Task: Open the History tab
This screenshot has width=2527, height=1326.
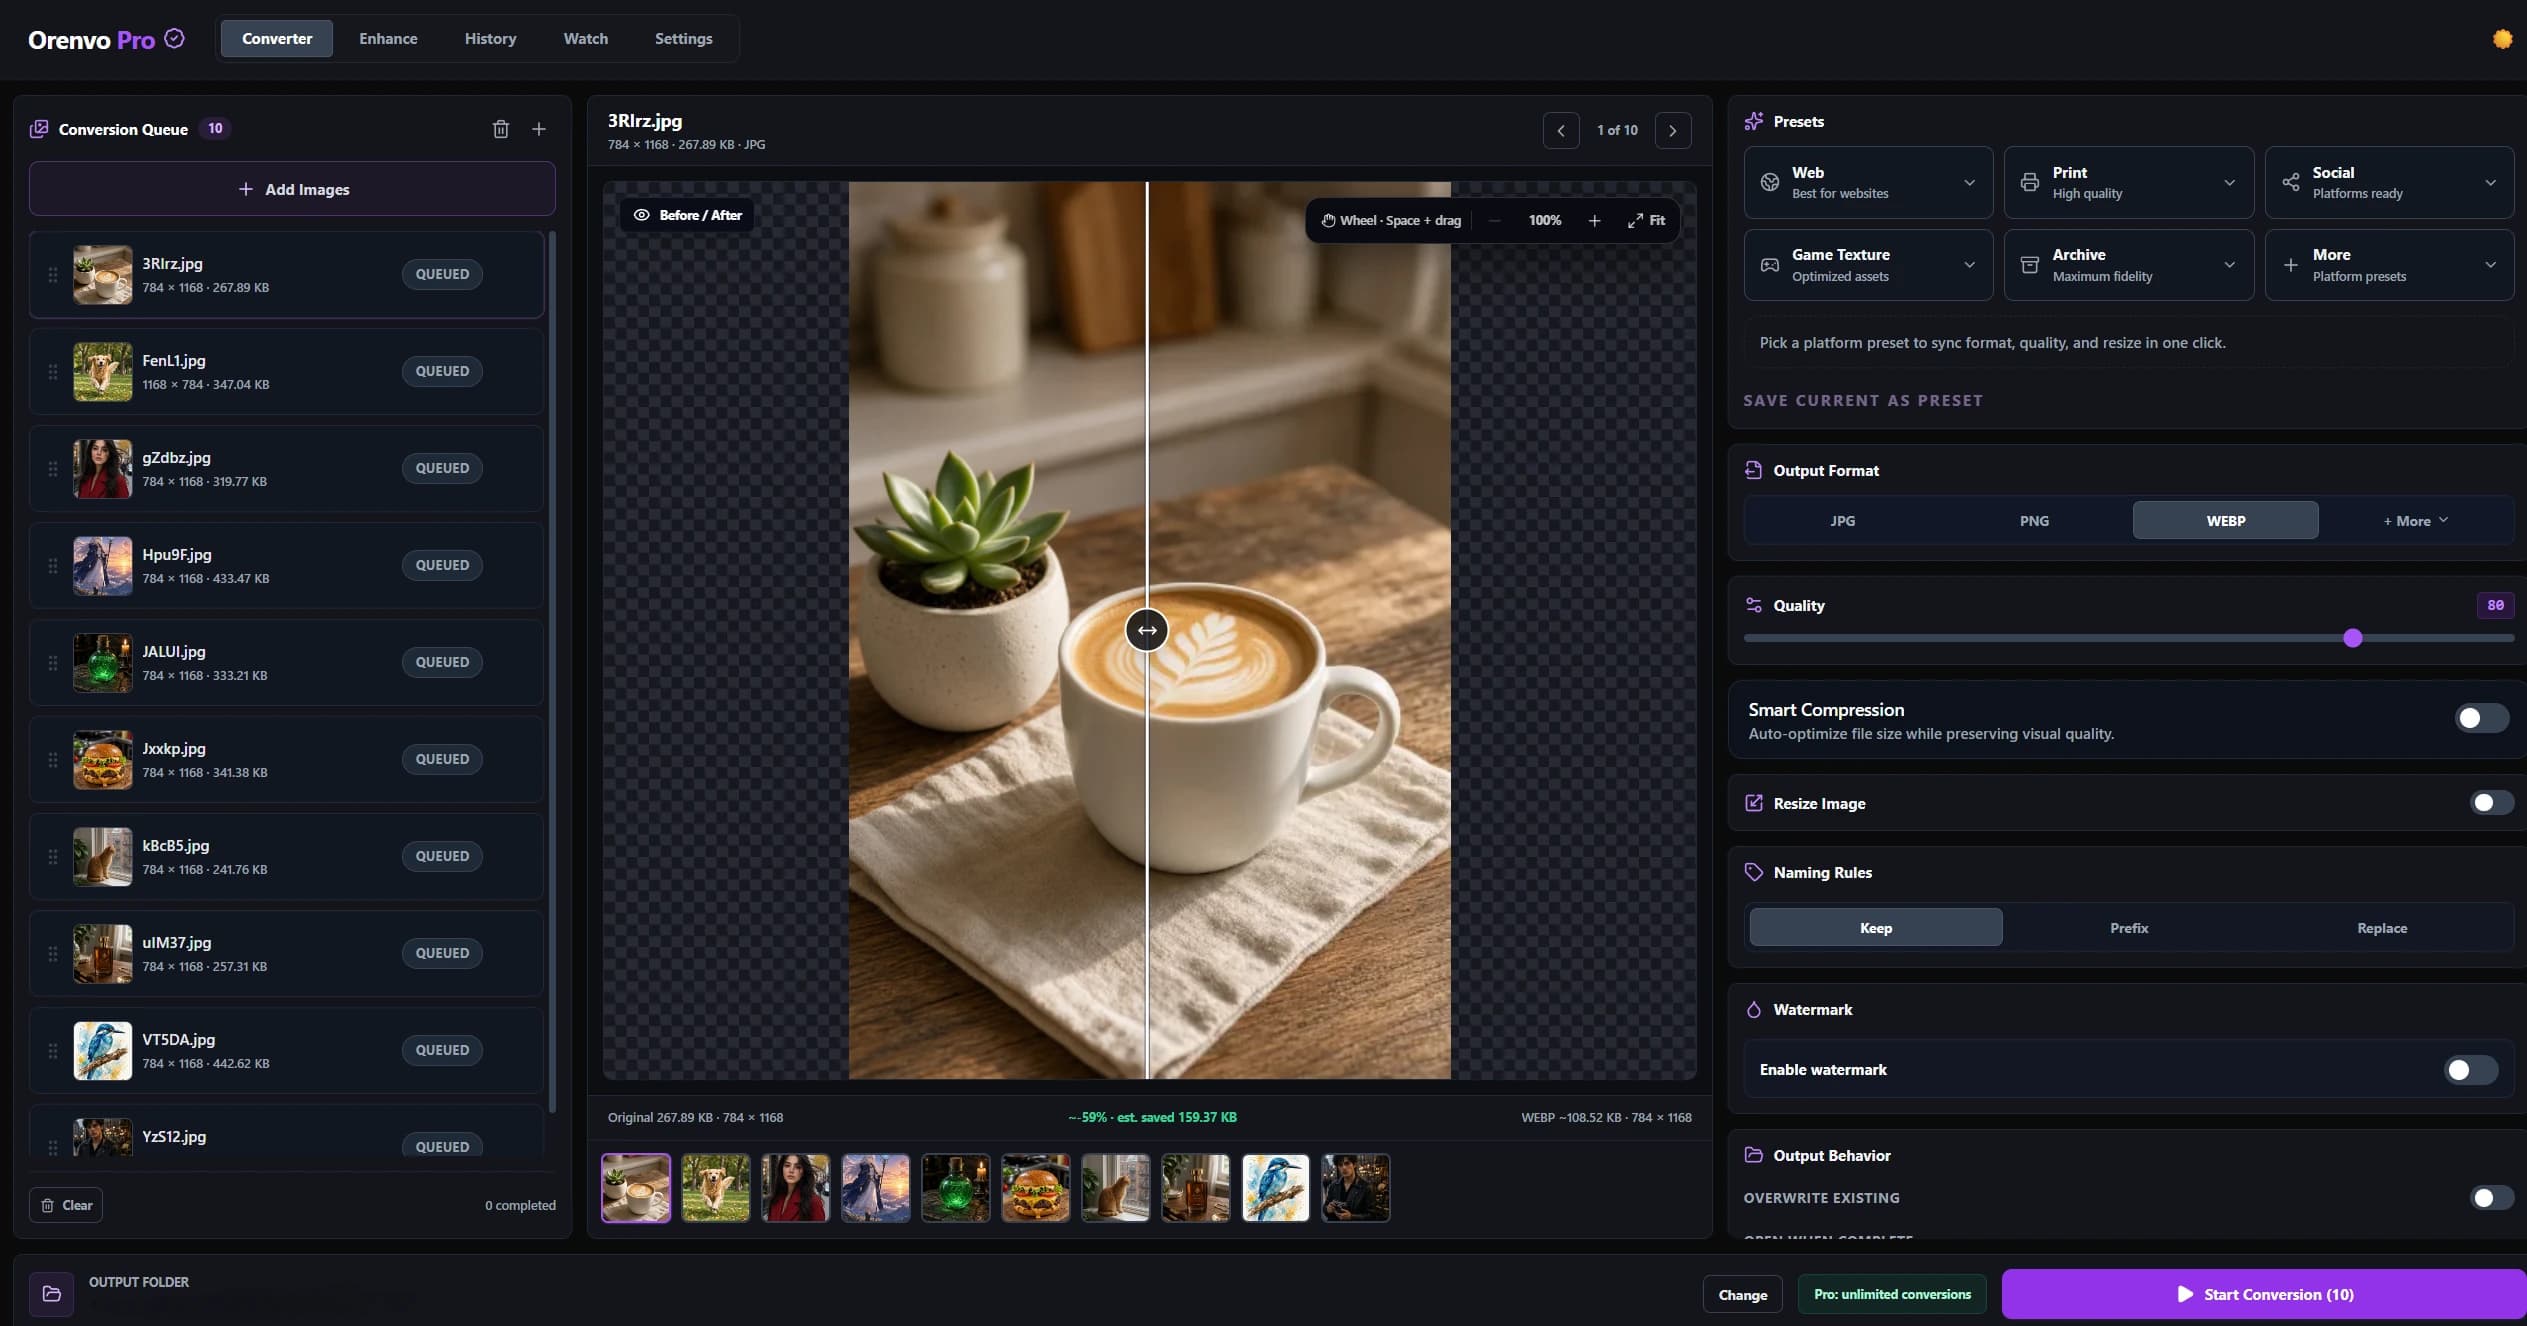Action: pyautogui.click(x=490, y=39)
